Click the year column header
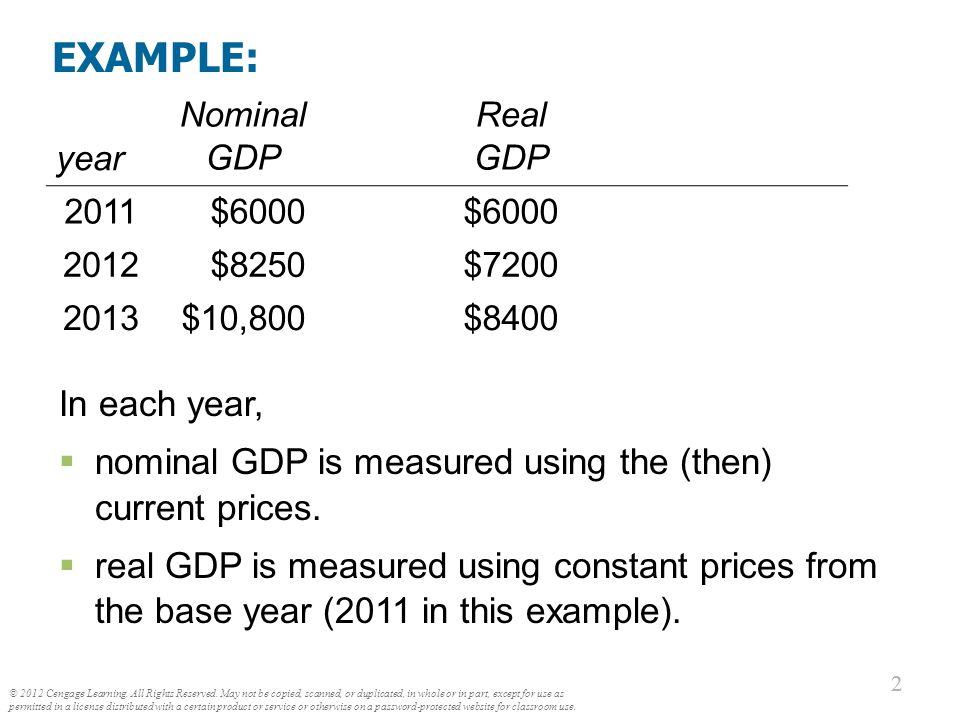The image size is (960, 720). [x=91, y=160]
